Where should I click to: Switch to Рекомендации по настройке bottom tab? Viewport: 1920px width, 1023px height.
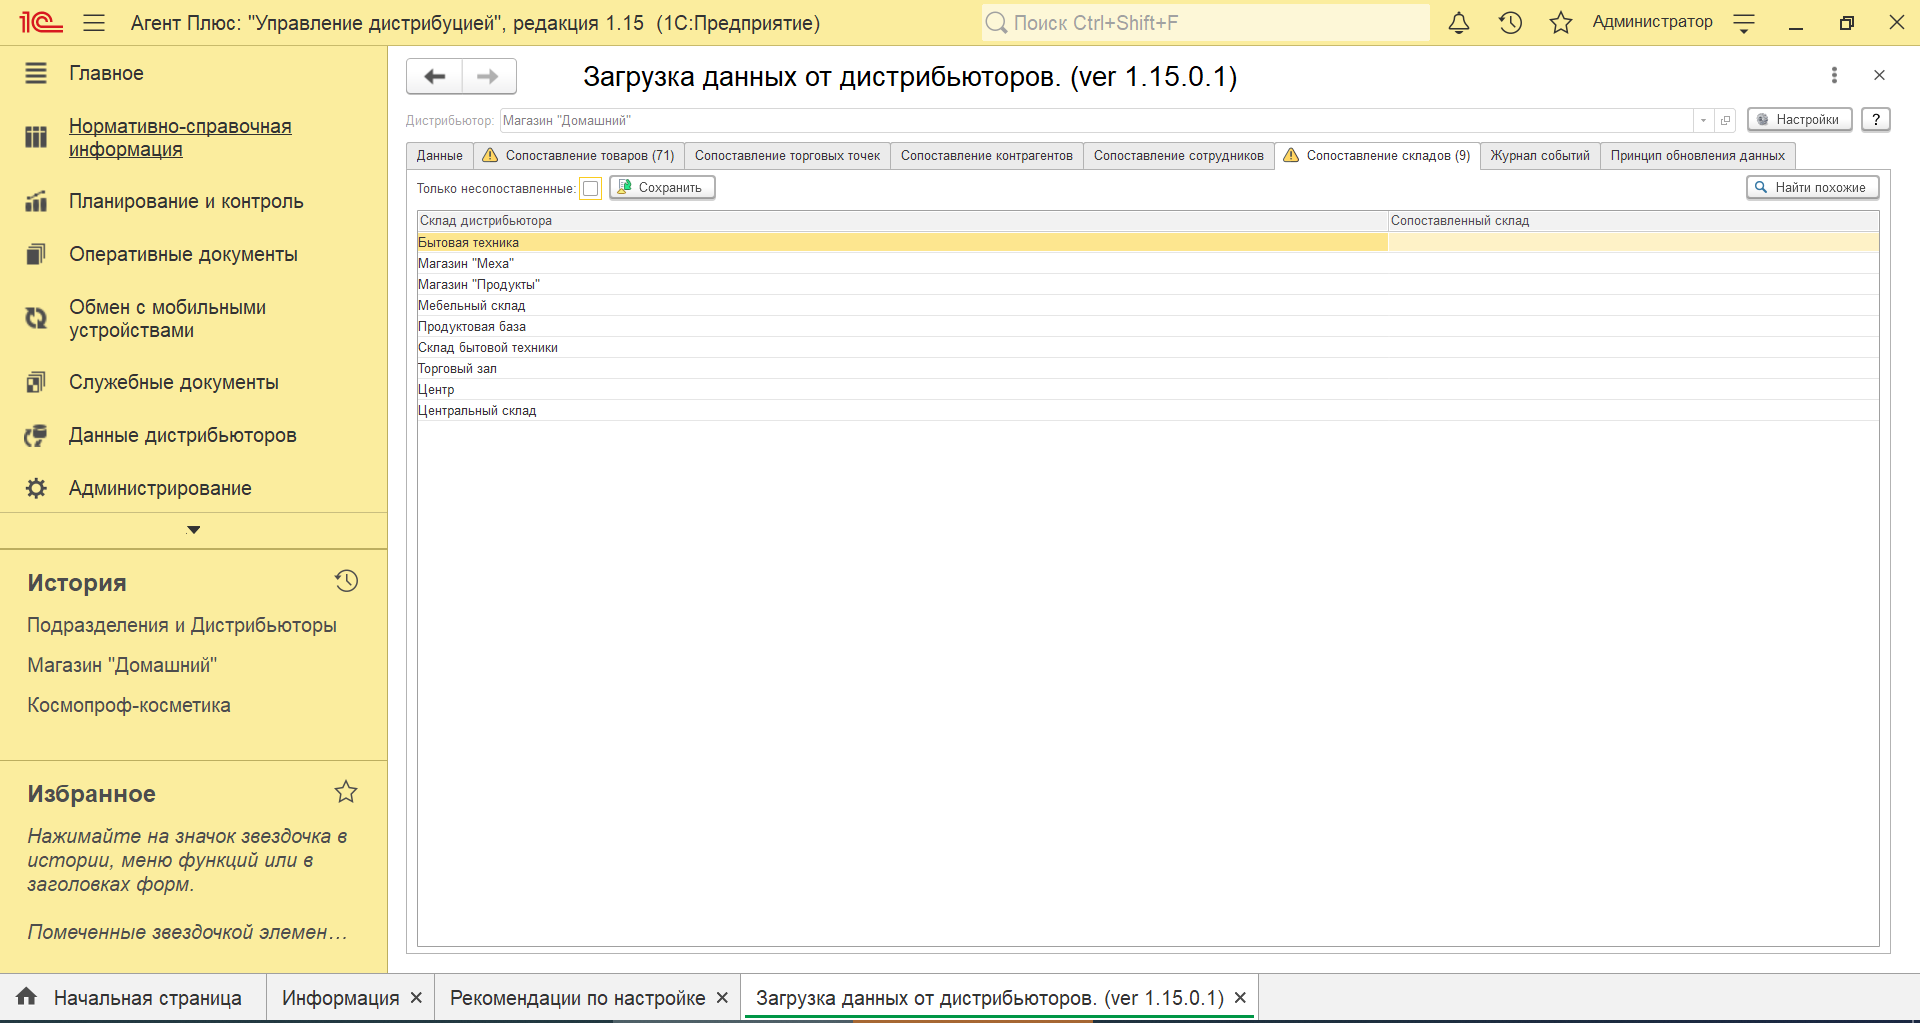(578, 998)
